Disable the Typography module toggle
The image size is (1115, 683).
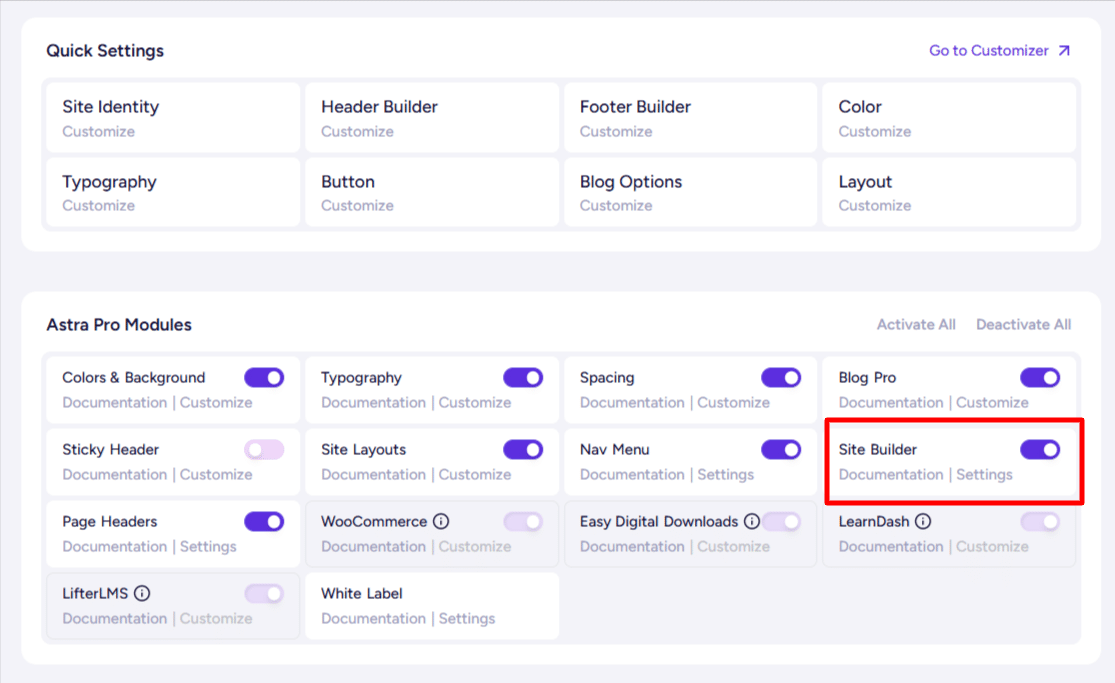tap(523, 378)
